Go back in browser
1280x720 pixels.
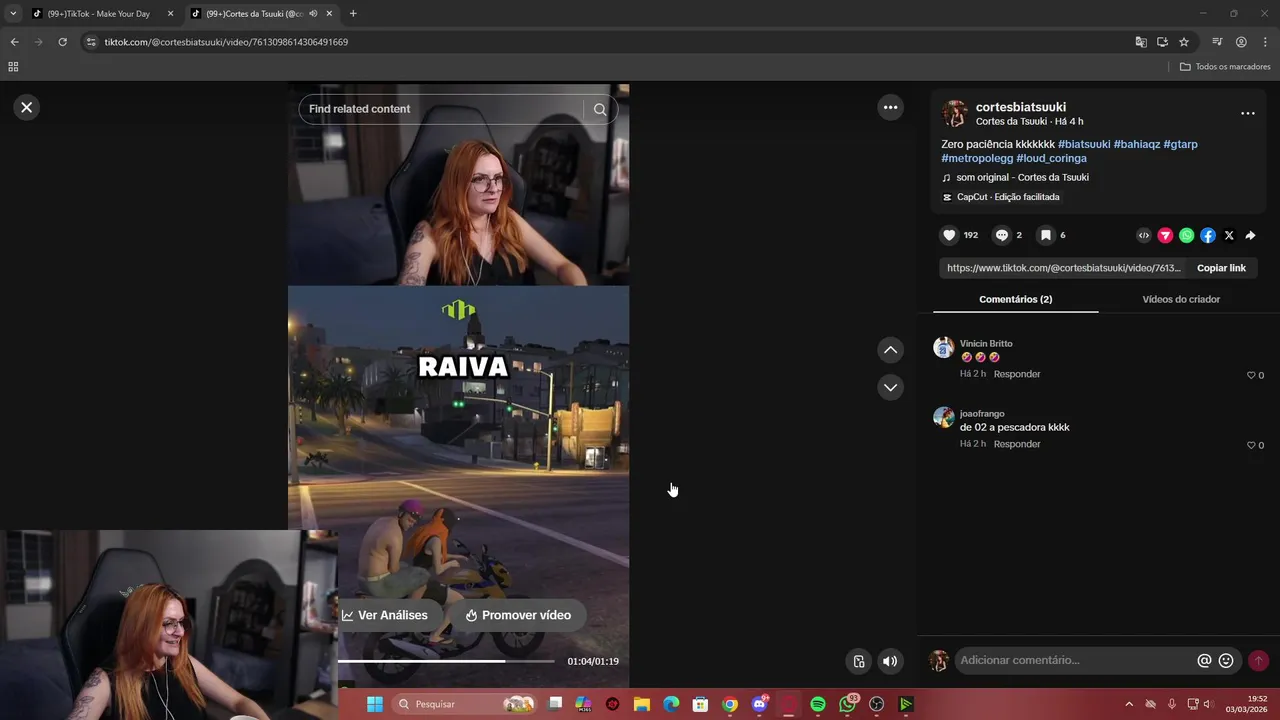pos(14,42)
